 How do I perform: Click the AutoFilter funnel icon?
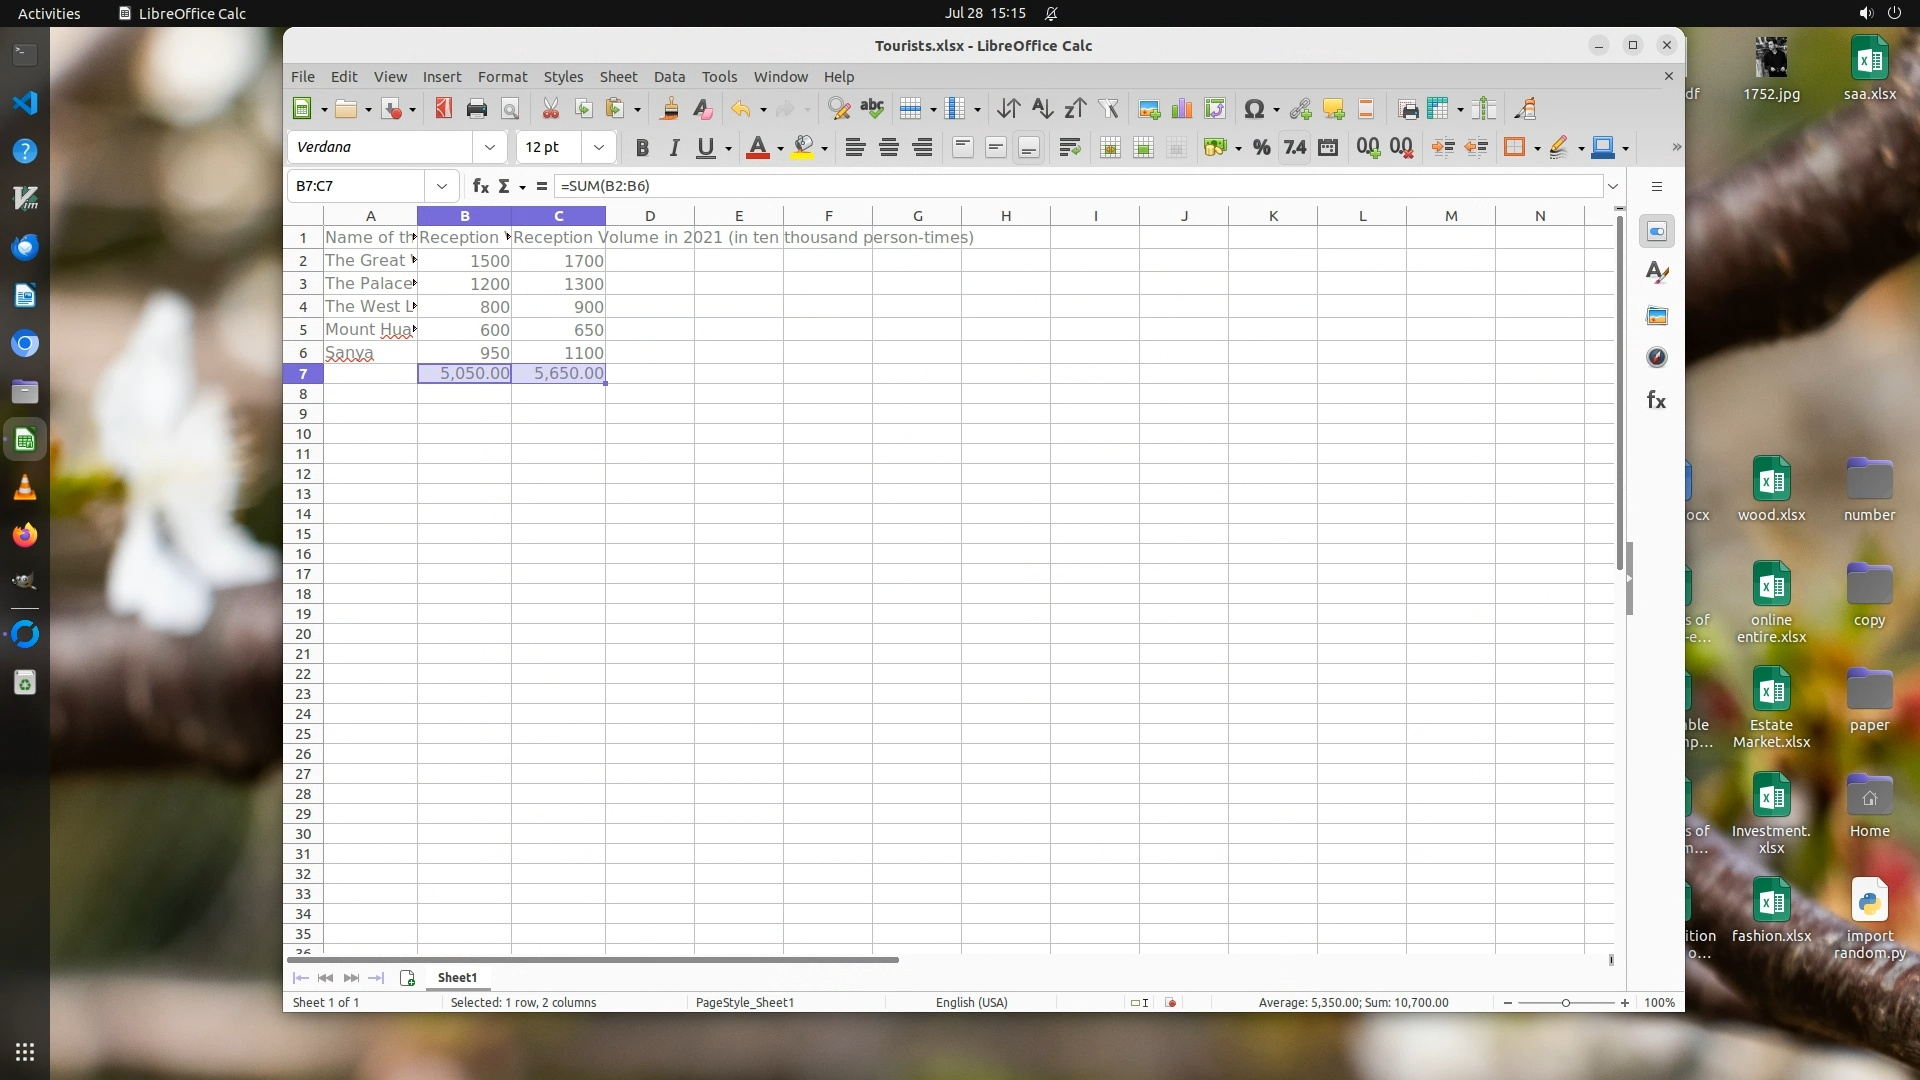pos(1108,109)
